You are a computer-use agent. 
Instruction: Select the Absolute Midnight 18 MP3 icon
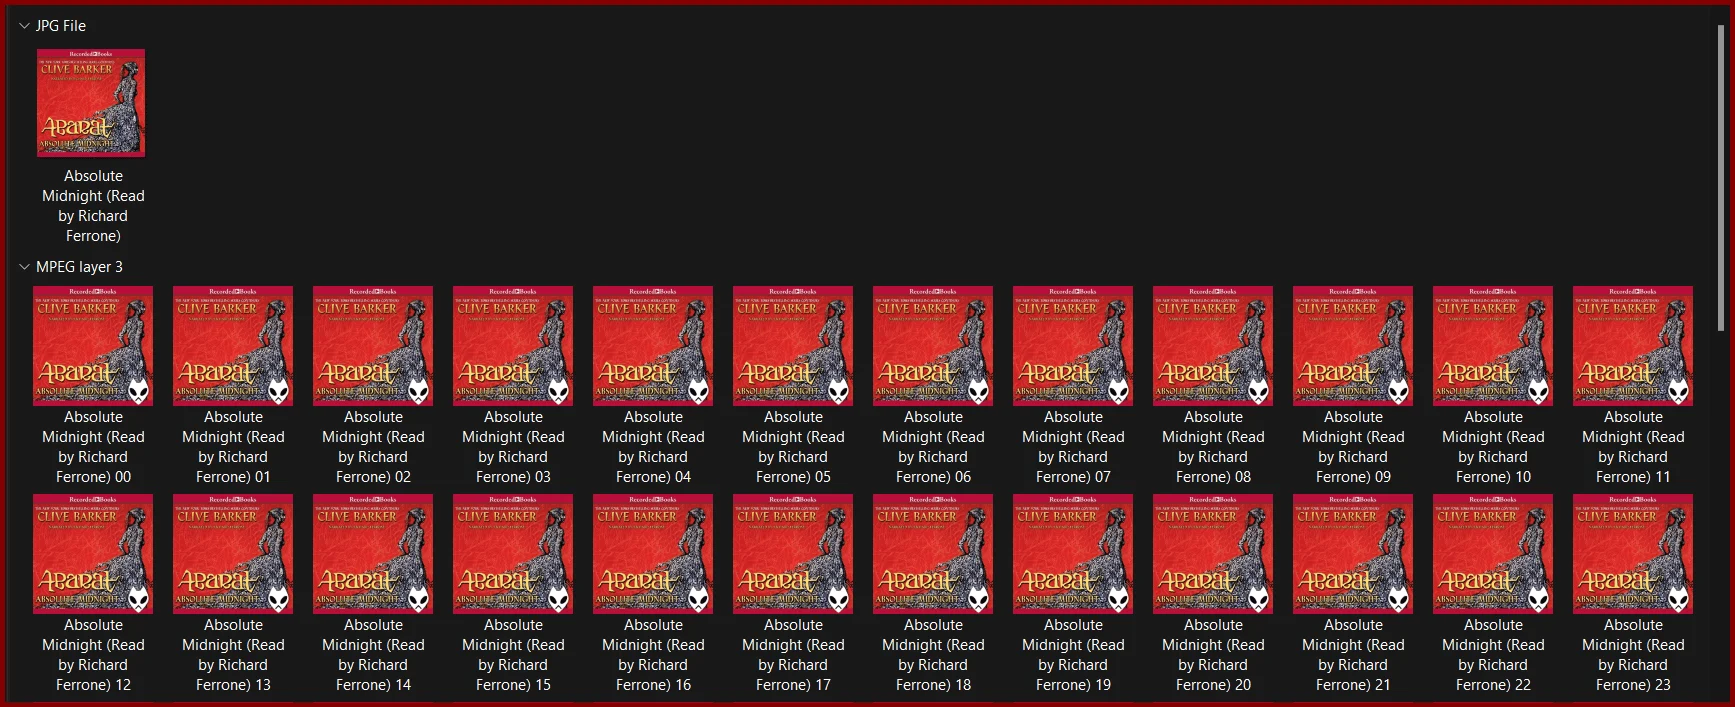[933, 554]
